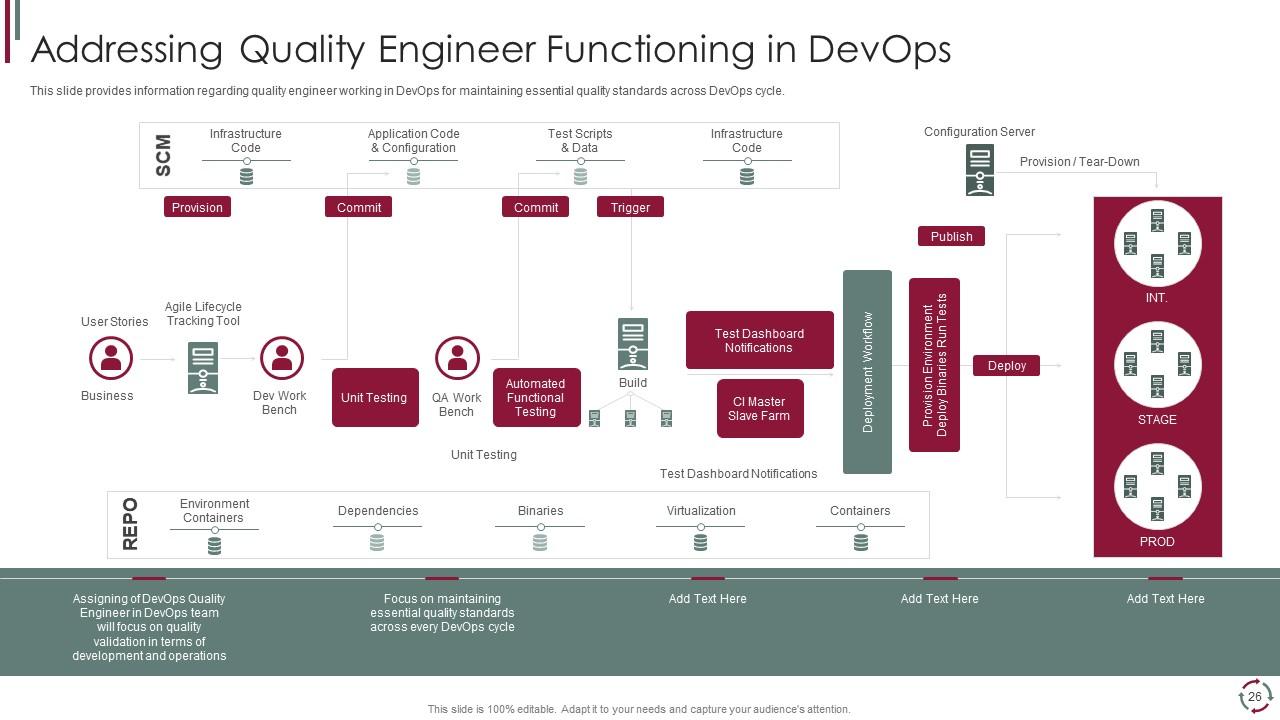
Task: Open the Deployment Workflow panel
Action: click(x=868, y=371)
